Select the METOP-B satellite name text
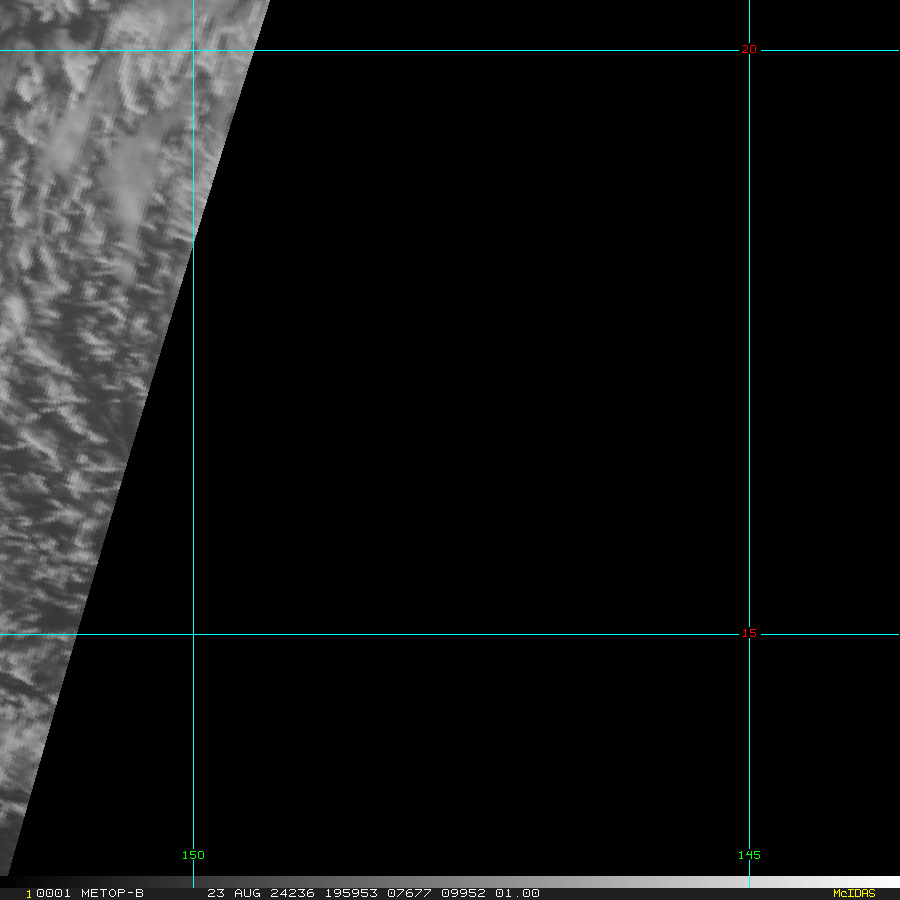Image resolution: width=900 pixels, height=900 pixels. pyautogui.click(x=112, y=893)
